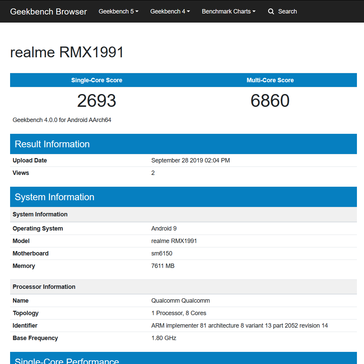Click the Operating System label

pyautogui.click(x=38, y=229)
